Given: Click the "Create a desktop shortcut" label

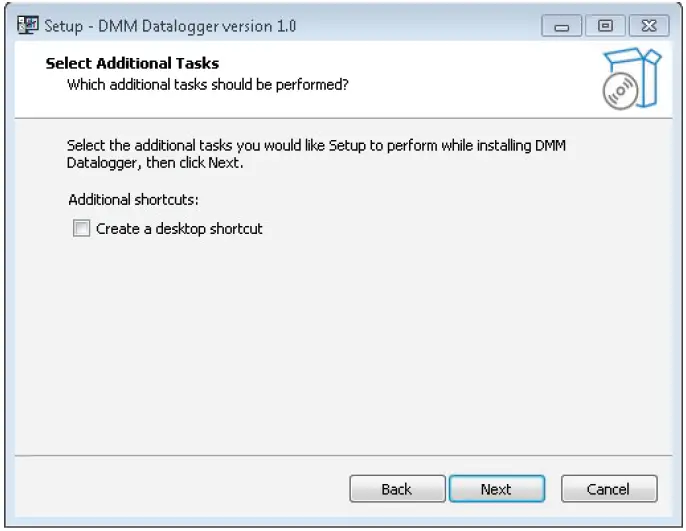Looking at the screenshot, I should tap(179, 229).
